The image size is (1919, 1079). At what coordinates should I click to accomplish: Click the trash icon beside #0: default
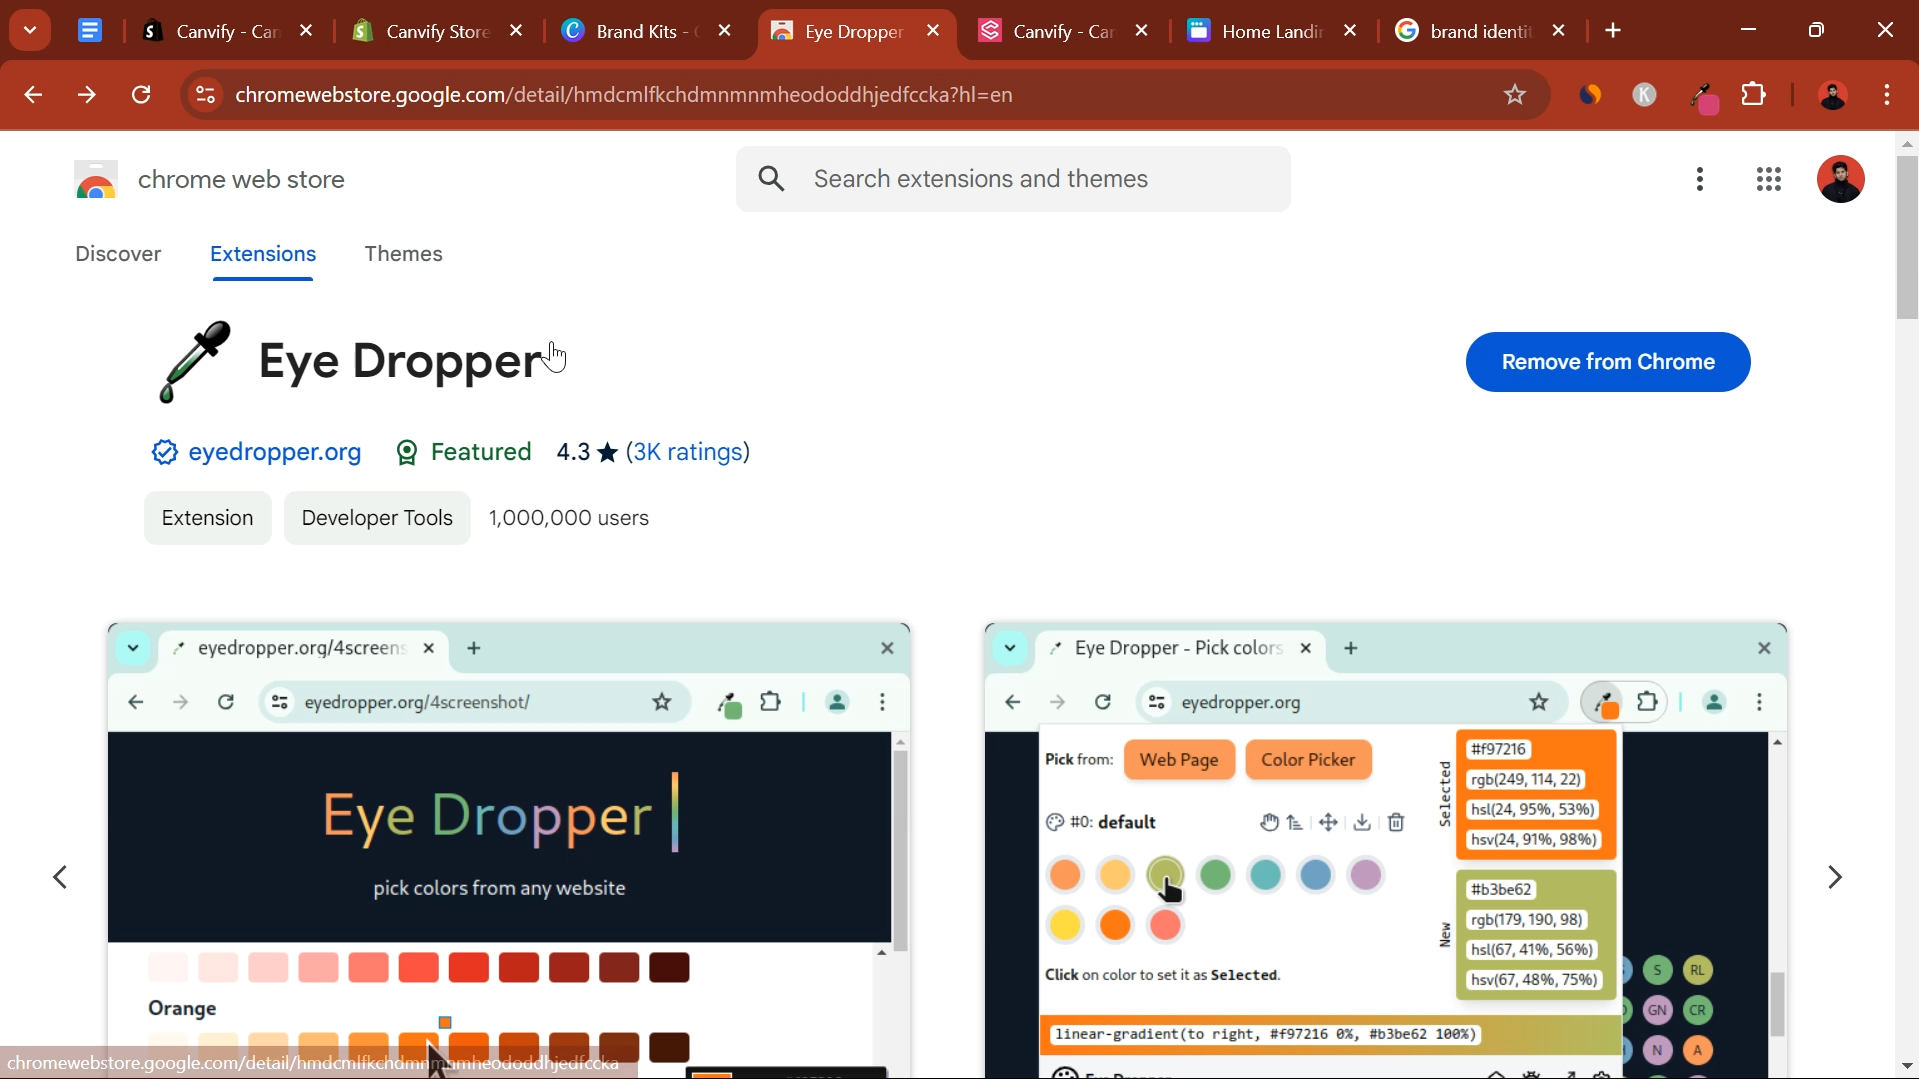pos(1396,822)
